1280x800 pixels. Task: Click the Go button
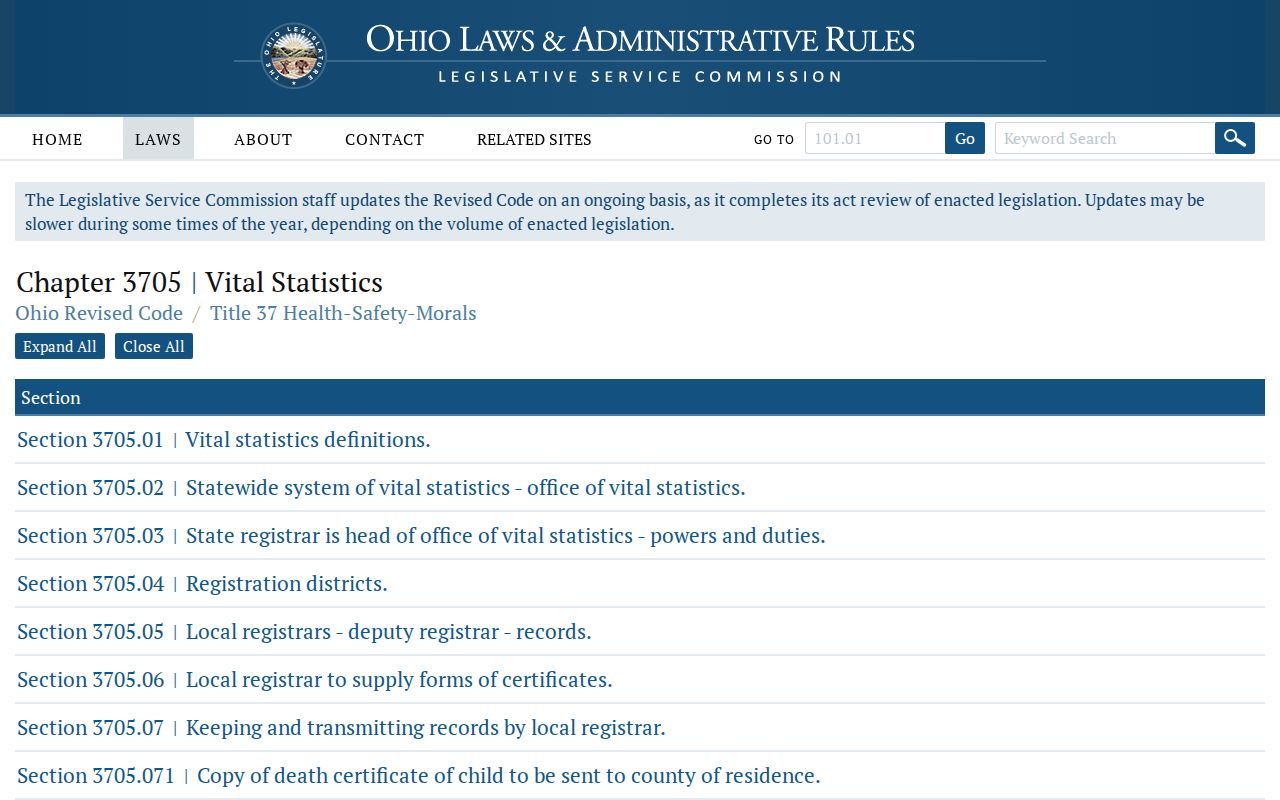[x=965, y=138]
